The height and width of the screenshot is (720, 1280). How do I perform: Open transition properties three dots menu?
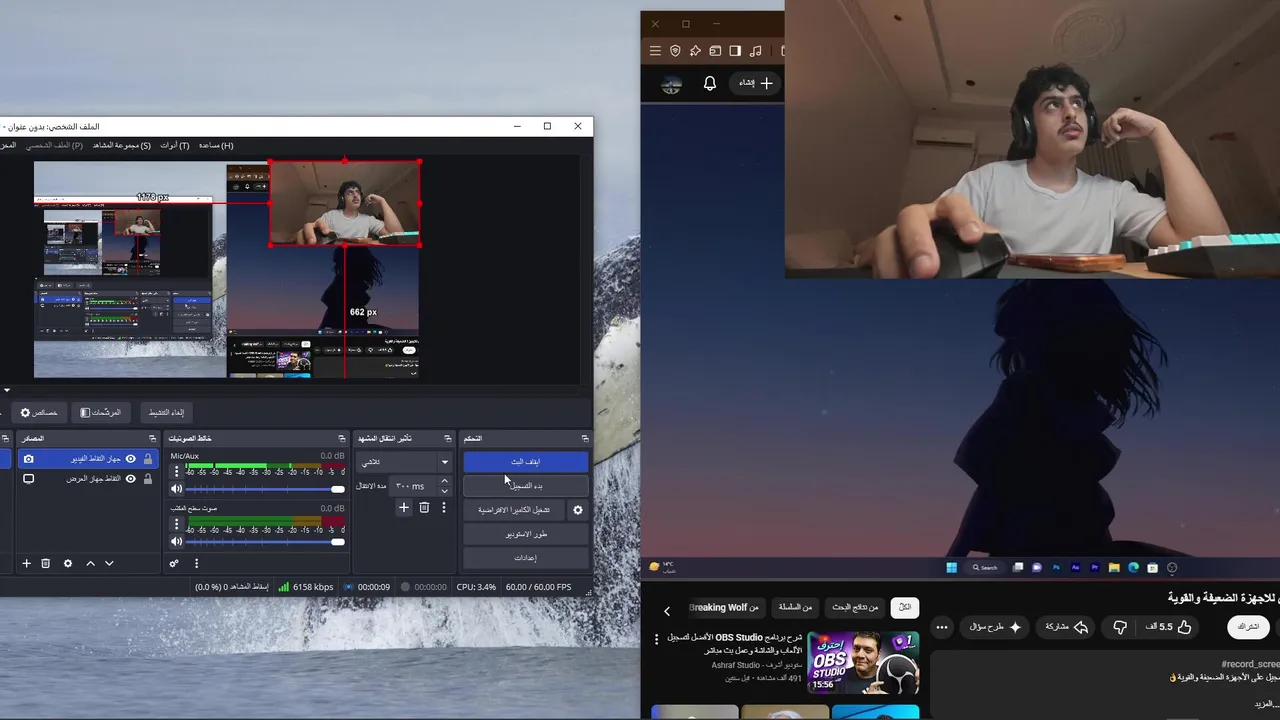(444, 508)
